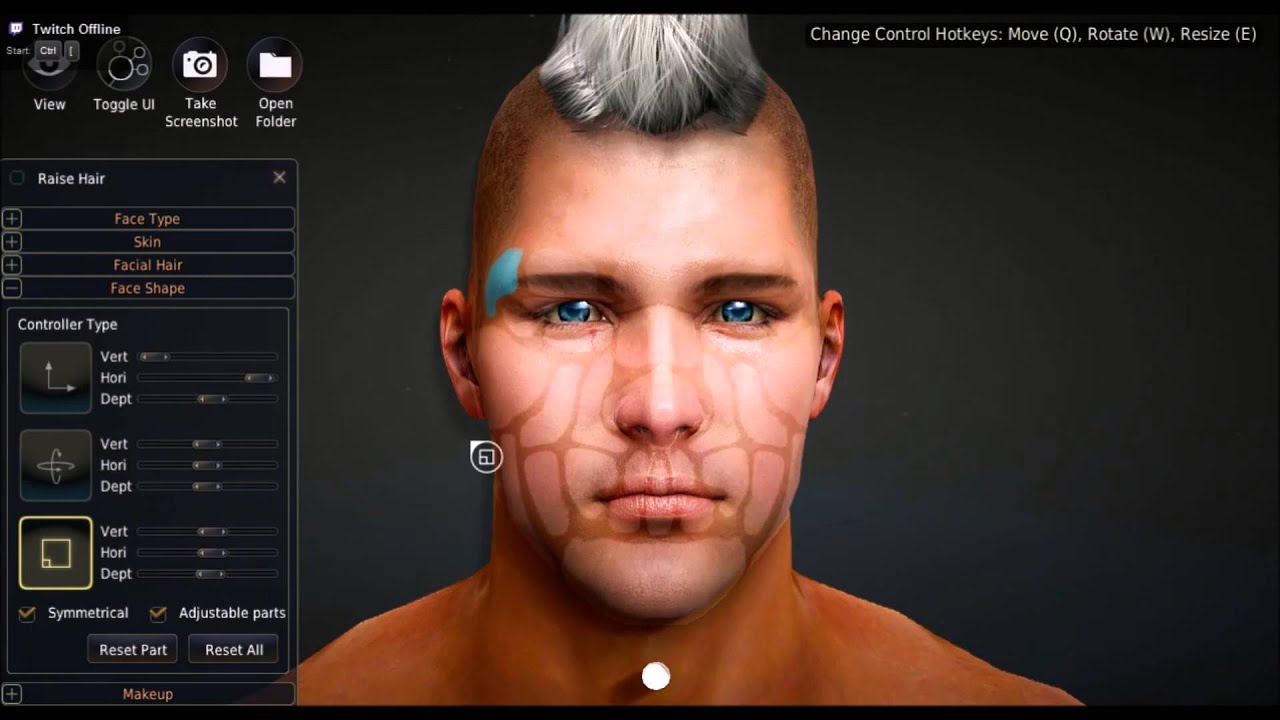Viewport: 1280px width, 720px height.
Task: Expand the Facial Hair section
Action: [148, 265]
